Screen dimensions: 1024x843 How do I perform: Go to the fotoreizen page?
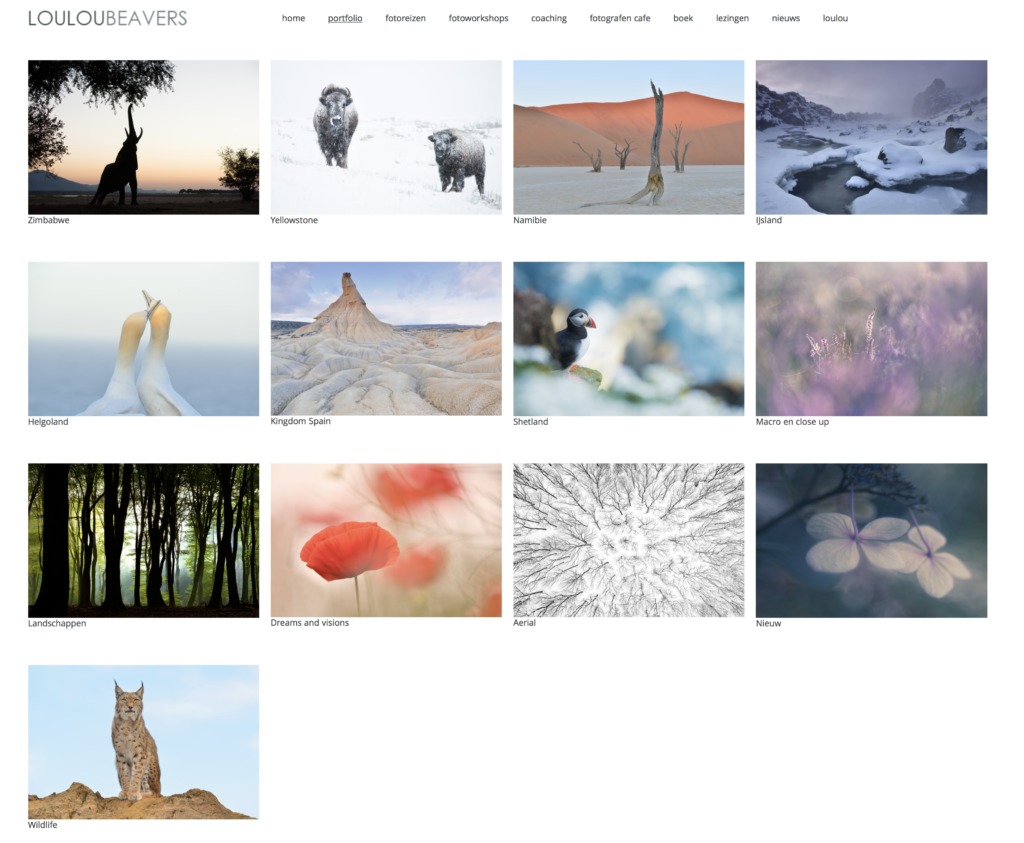click(405, 18)
